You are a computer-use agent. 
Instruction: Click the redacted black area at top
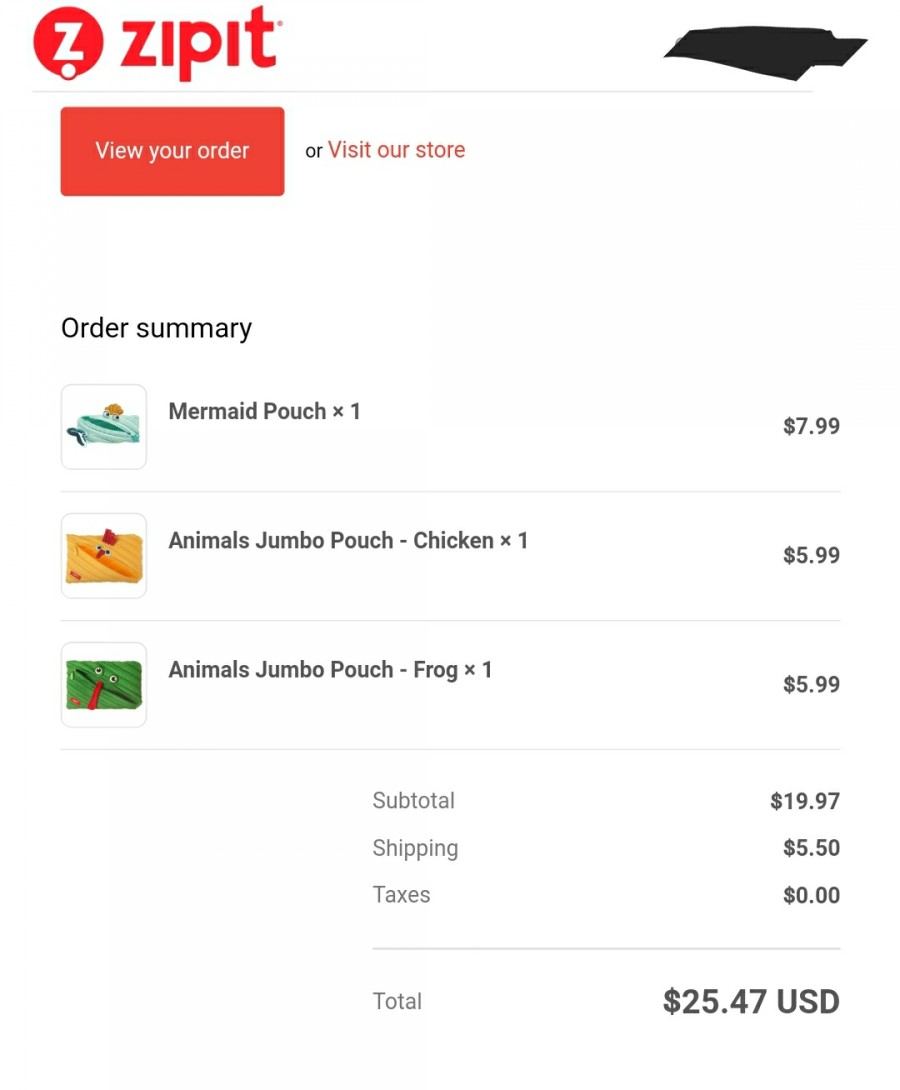click(x=764, y=52)
